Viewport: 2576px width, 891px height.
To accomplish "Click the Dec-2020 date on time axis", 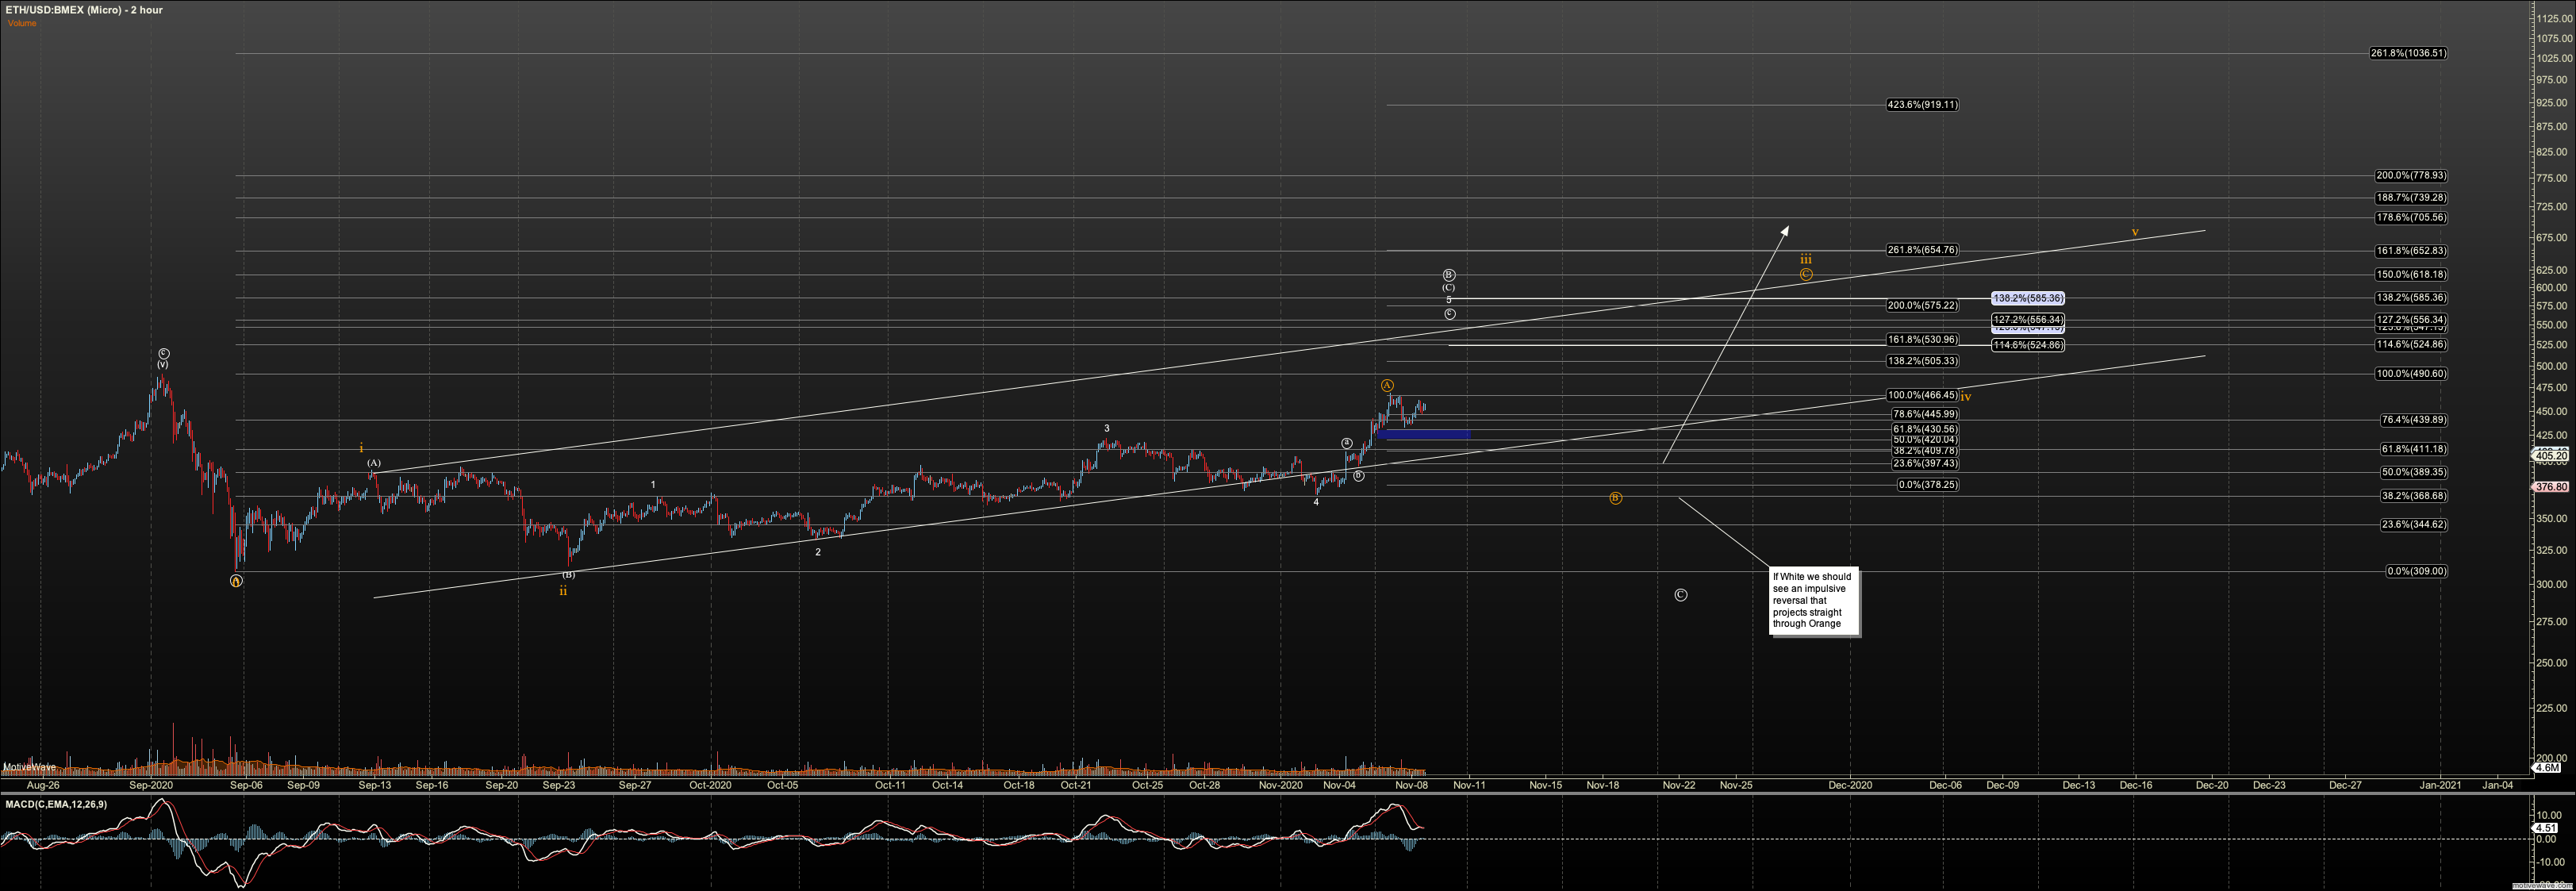I will pos(1850,785).
